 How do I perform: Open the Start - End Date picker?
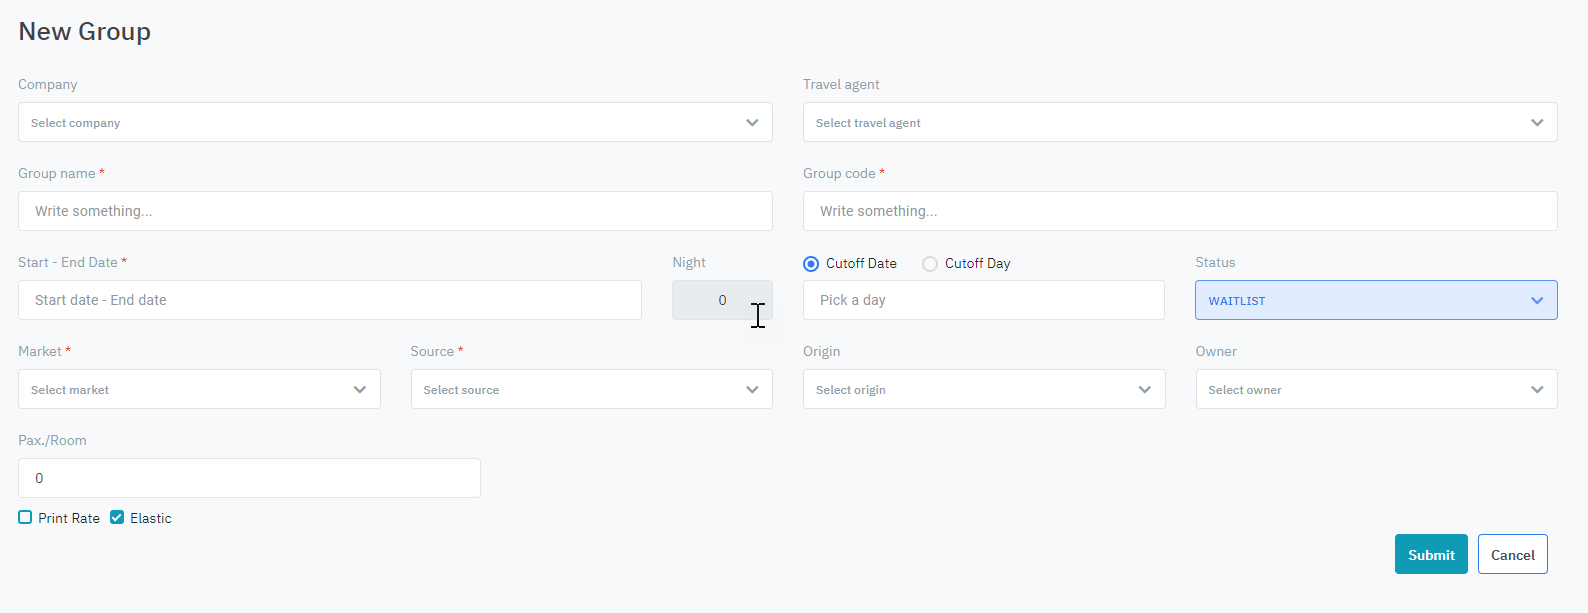[329, 300]
